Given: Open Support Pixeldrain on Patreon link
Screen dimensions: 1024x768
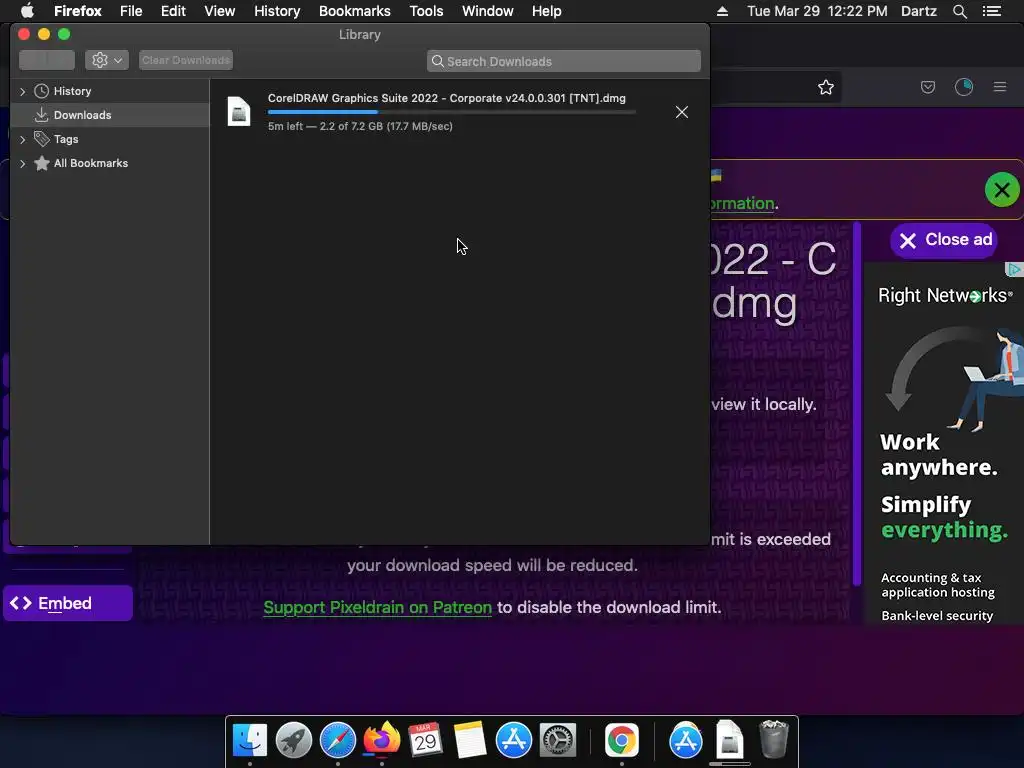Looking at the screenshot, I should coord(377,607).
